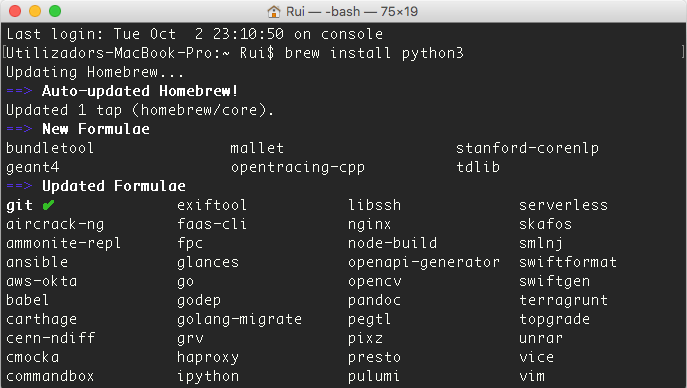Click the bold 'git' formula name

click(19, 205)
